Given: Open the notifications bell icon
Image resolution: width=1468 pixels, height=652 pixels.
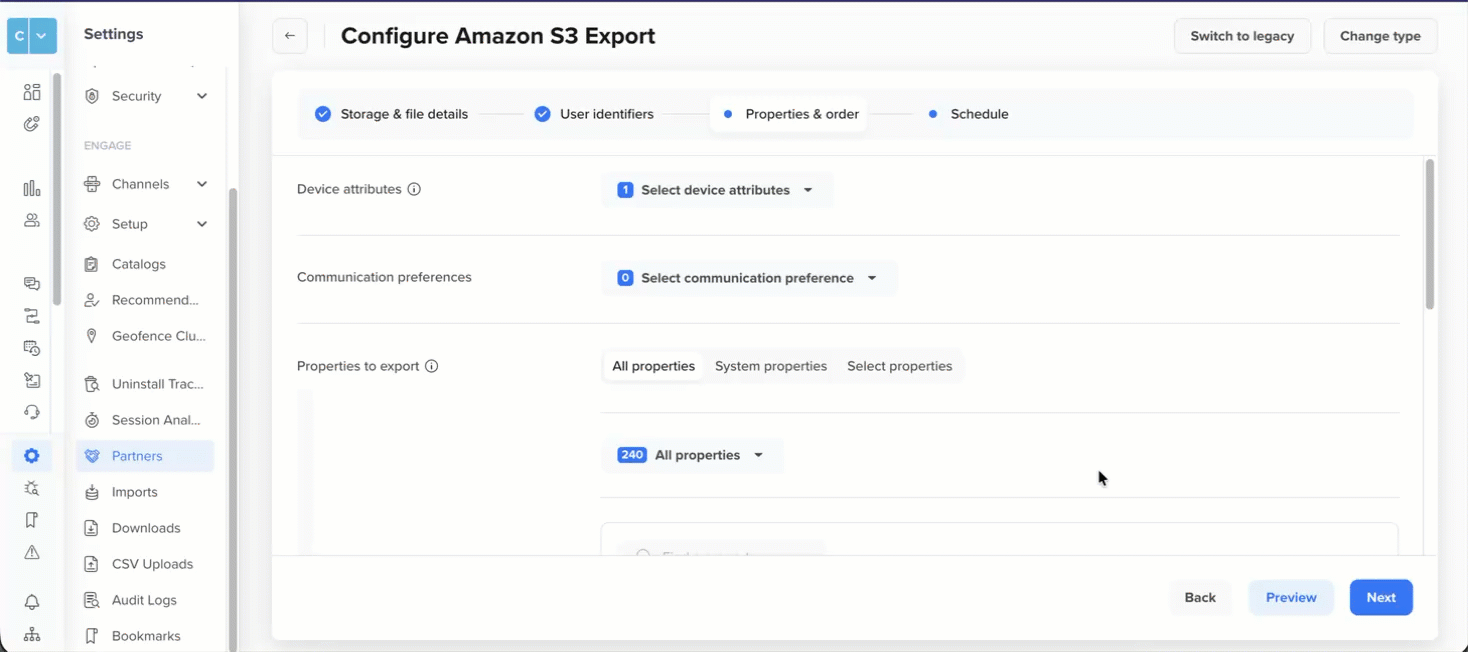Looking at the screenshot, I should (x=31, y=602).
